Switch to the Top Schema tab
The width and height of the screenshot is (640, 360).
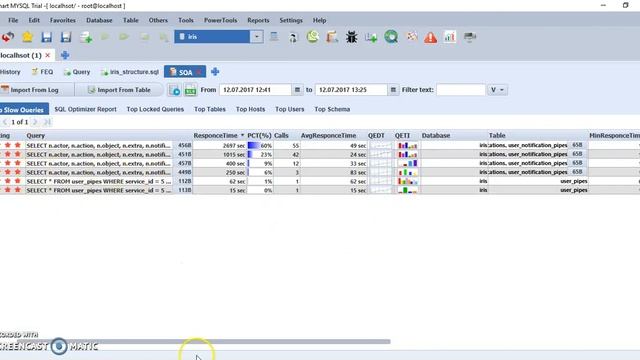[332, 109]
